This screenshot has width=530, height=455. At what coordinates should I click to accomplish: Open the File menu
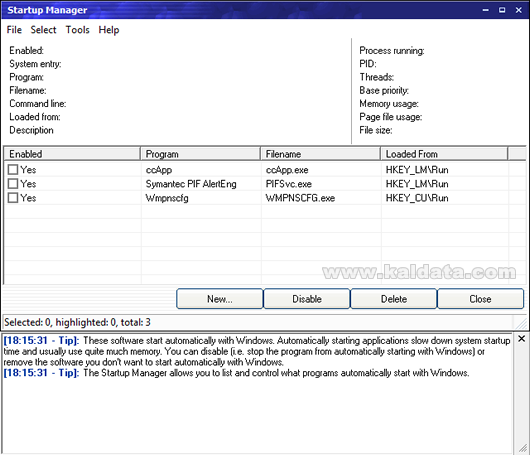tap(14, 30)
